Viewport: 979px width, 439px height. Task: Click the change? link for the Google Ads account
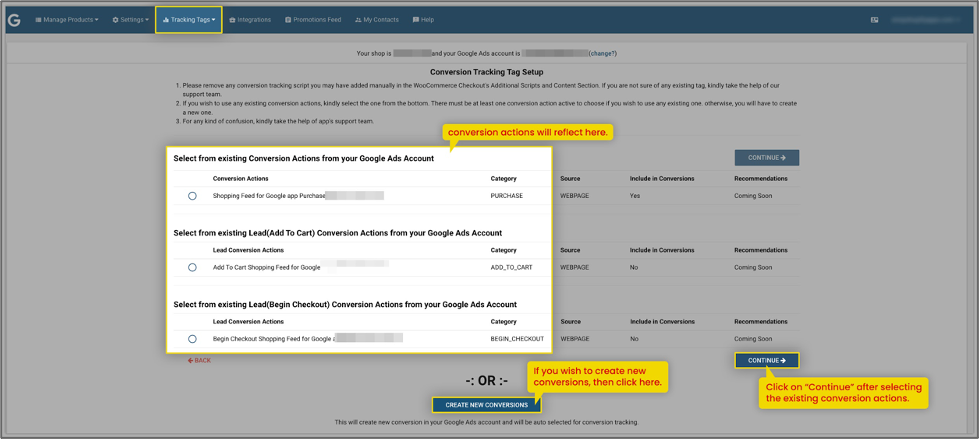[x=603, y=54]
